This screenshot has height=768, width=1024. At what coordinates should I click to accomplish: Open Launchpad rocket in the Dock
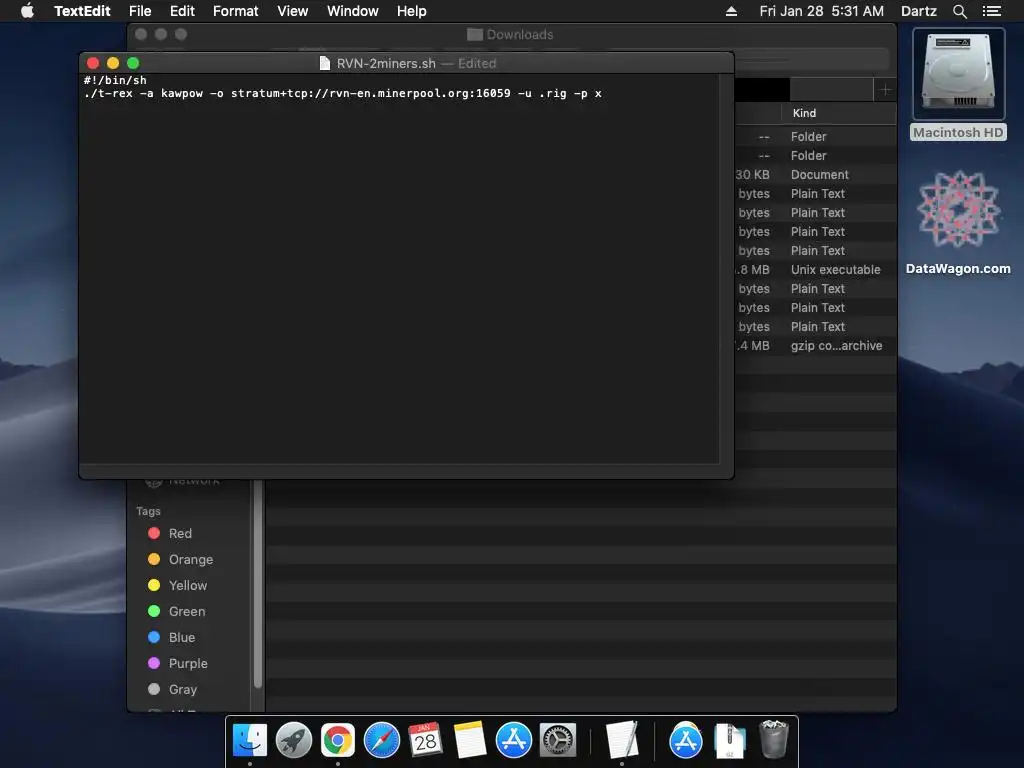(x=294, y=741)
